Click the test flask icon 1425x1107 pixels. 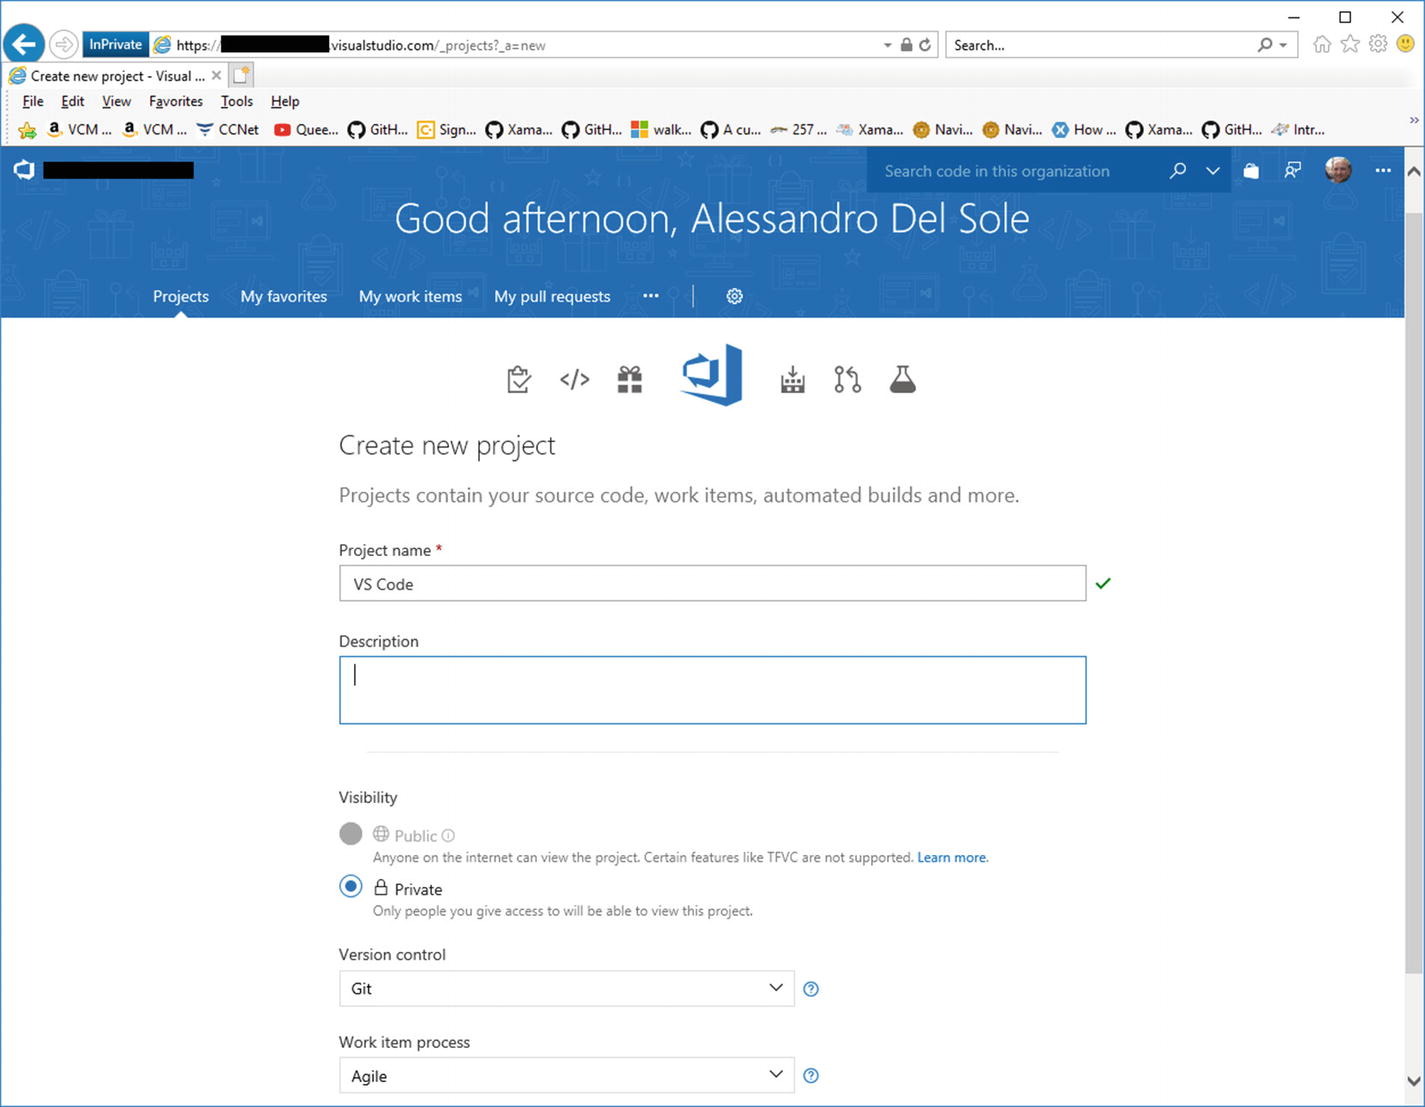[x=902, y=380]
